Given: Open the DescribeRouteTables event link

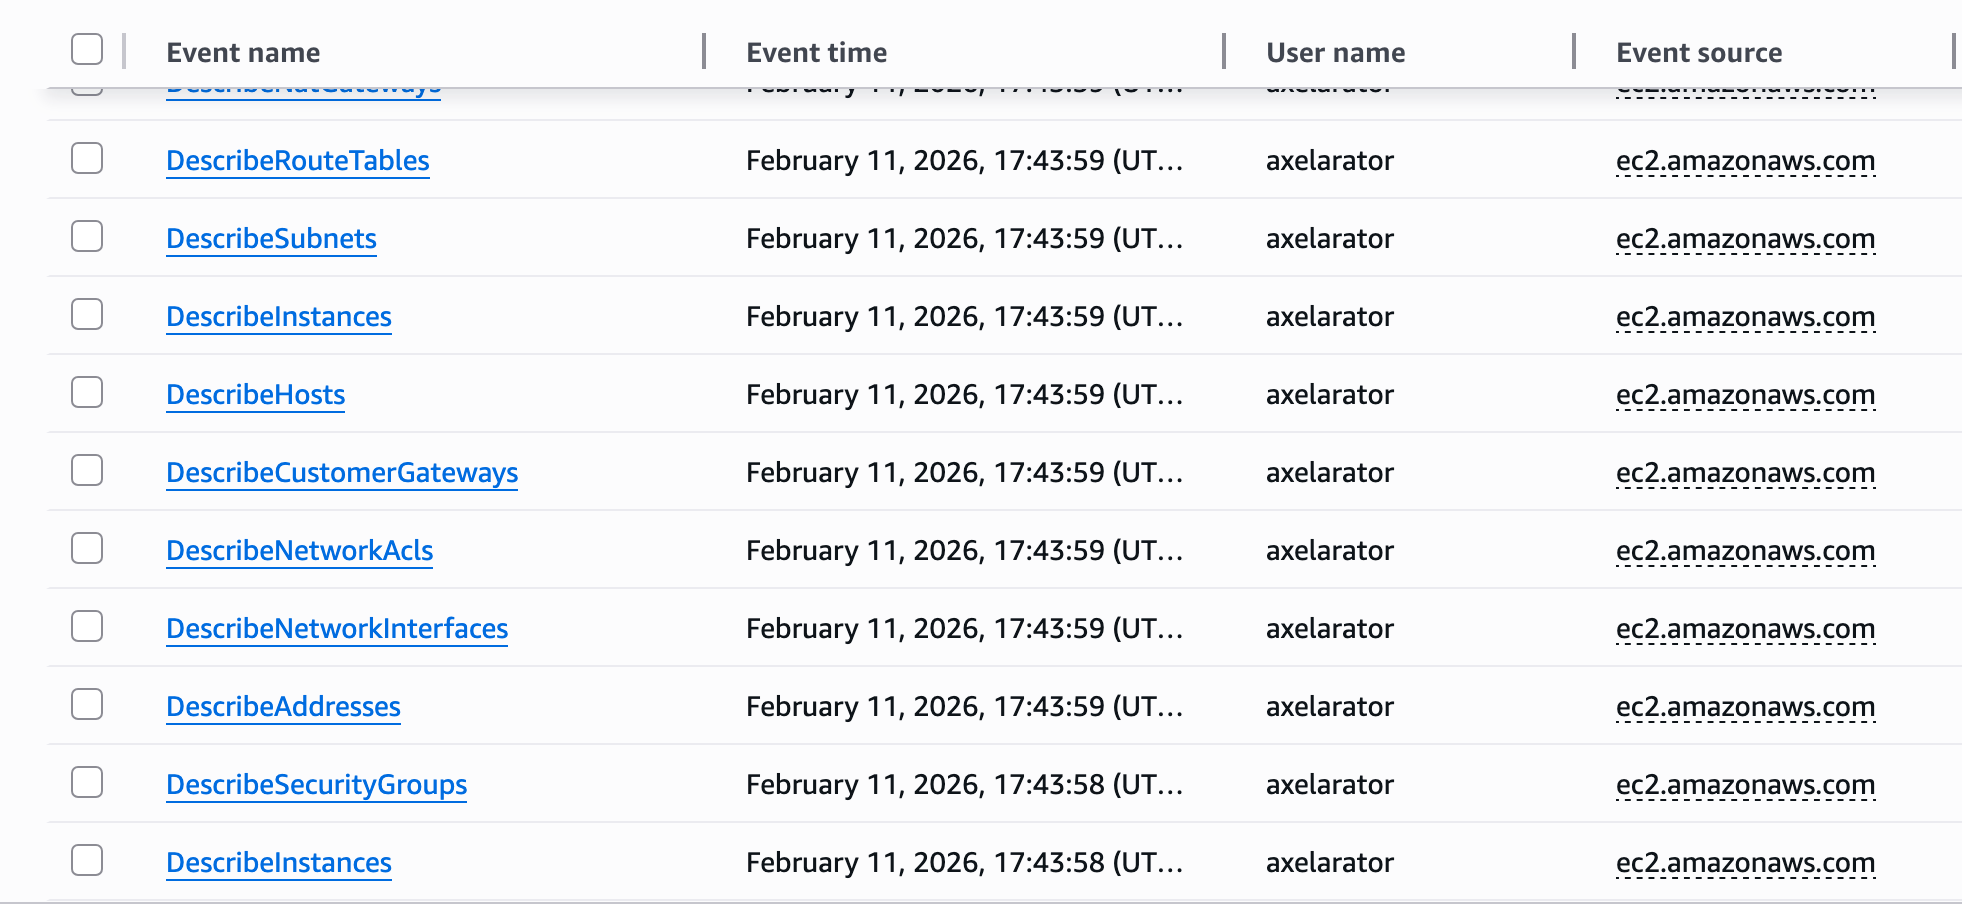Looking at the screenshot, I should coord(297,161).
